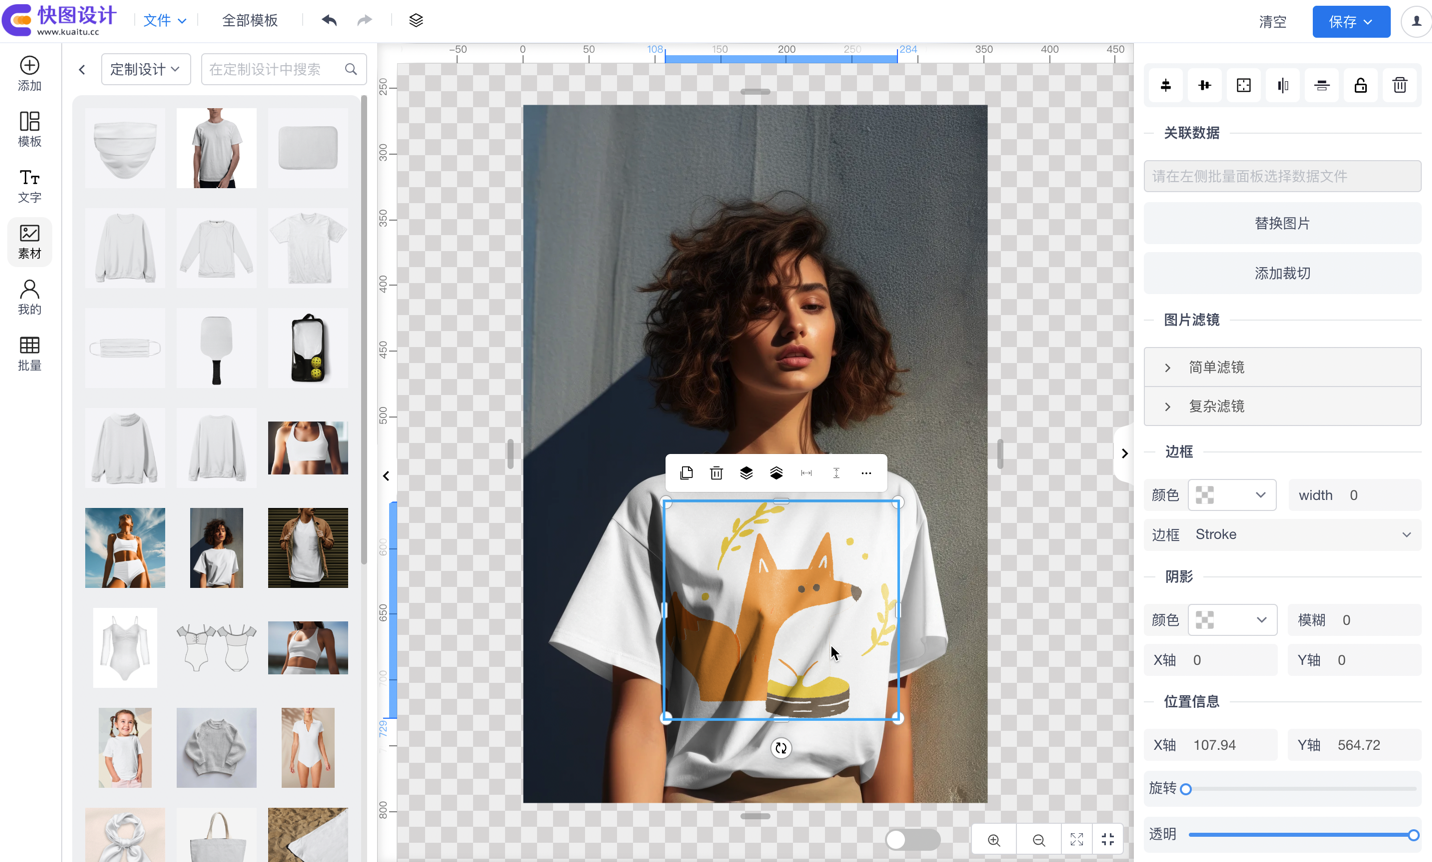Open the 保存 dropdown button
Screen dimensions: 1432x862
click(x=1351, y=21)
